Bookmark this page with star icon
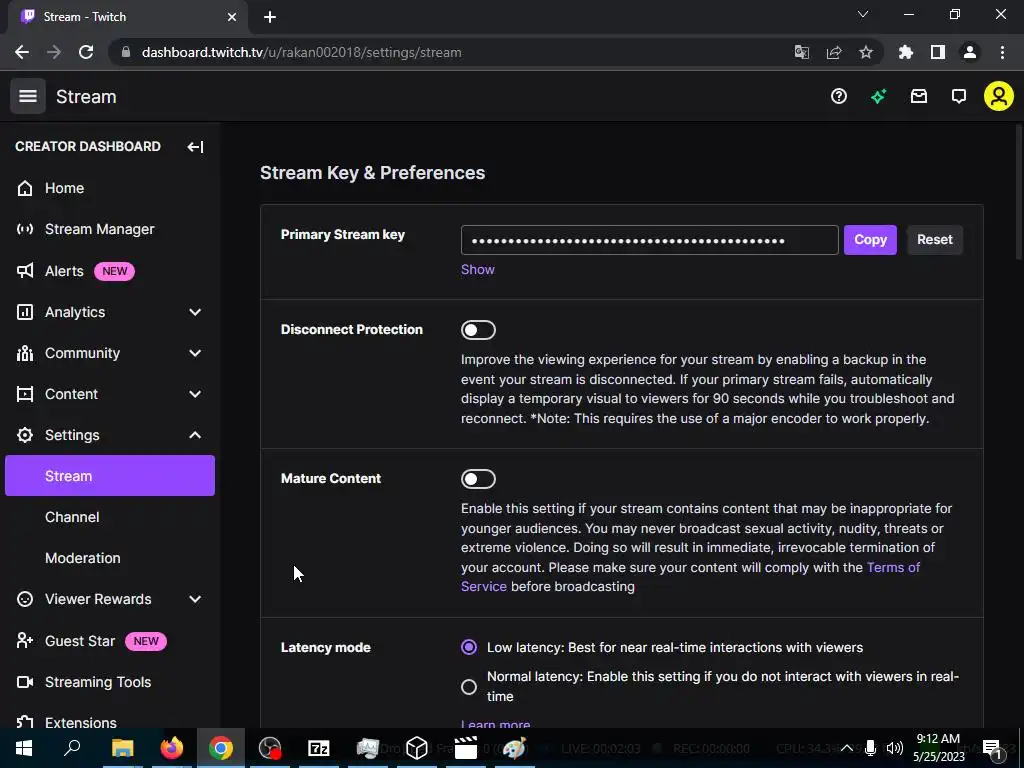 click(x=865, y=52)
